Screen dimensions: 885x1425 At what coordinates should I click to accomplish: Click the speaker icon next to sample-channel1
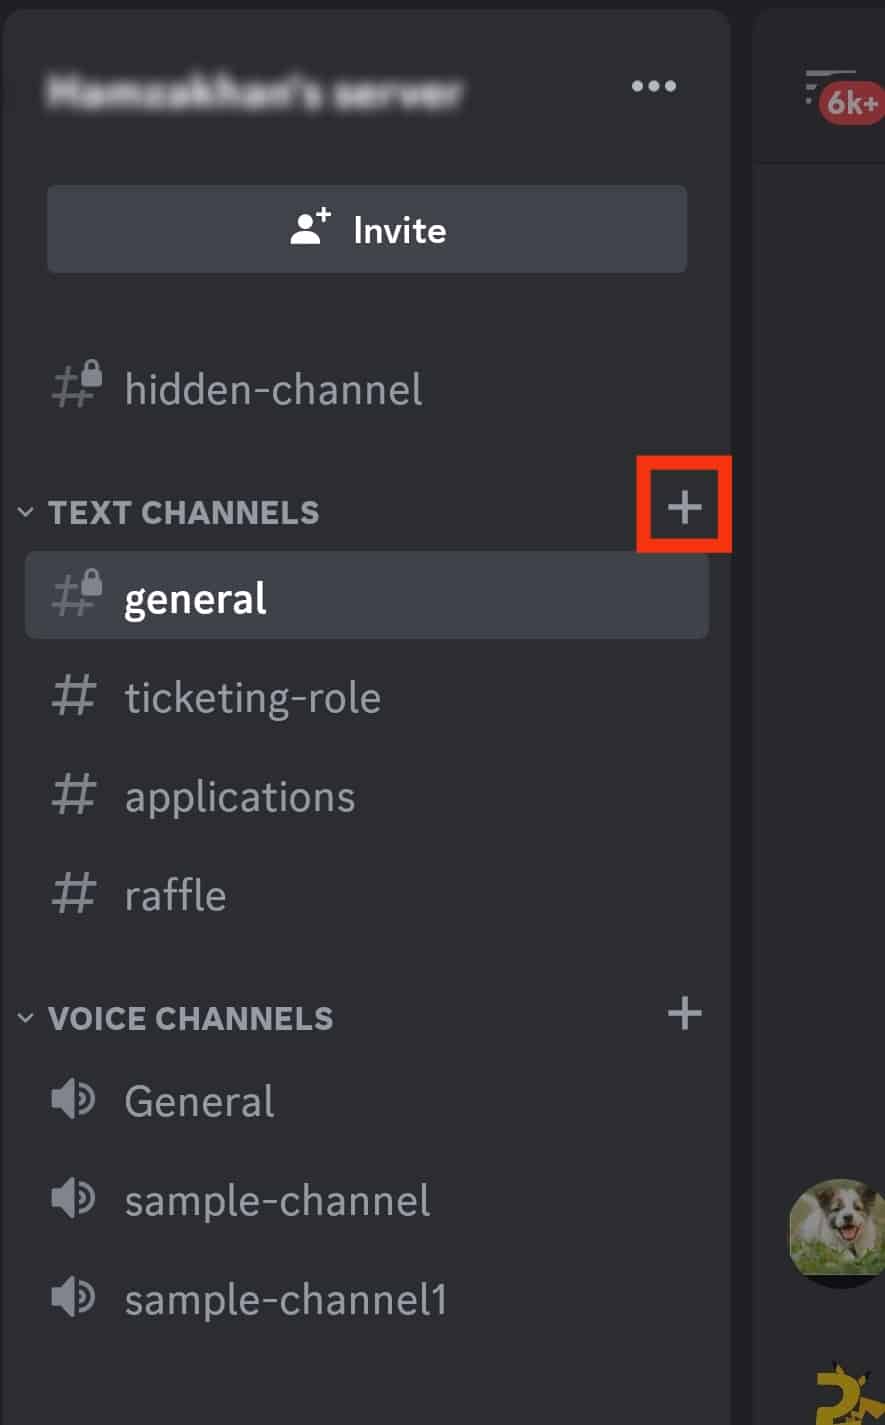tap(73, 1298)
